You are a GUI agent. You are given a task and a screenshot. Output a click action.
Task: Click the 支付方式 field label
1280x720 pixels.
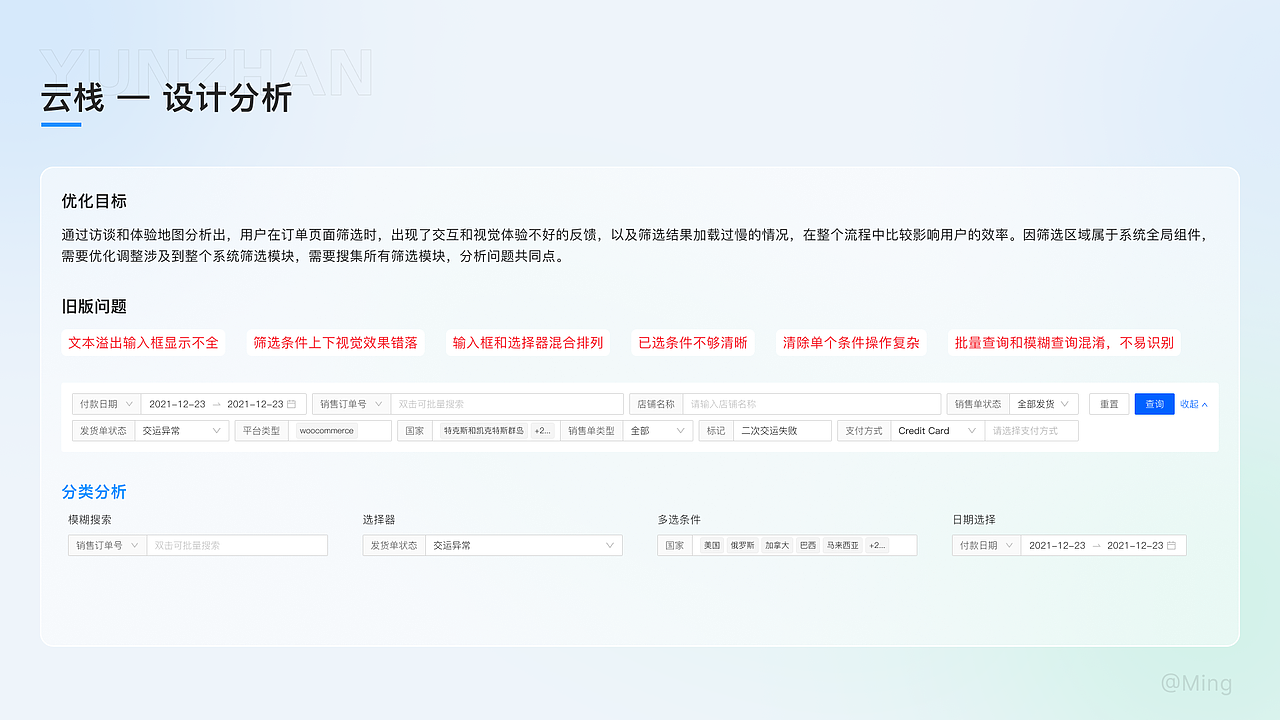tap(864, 431)
